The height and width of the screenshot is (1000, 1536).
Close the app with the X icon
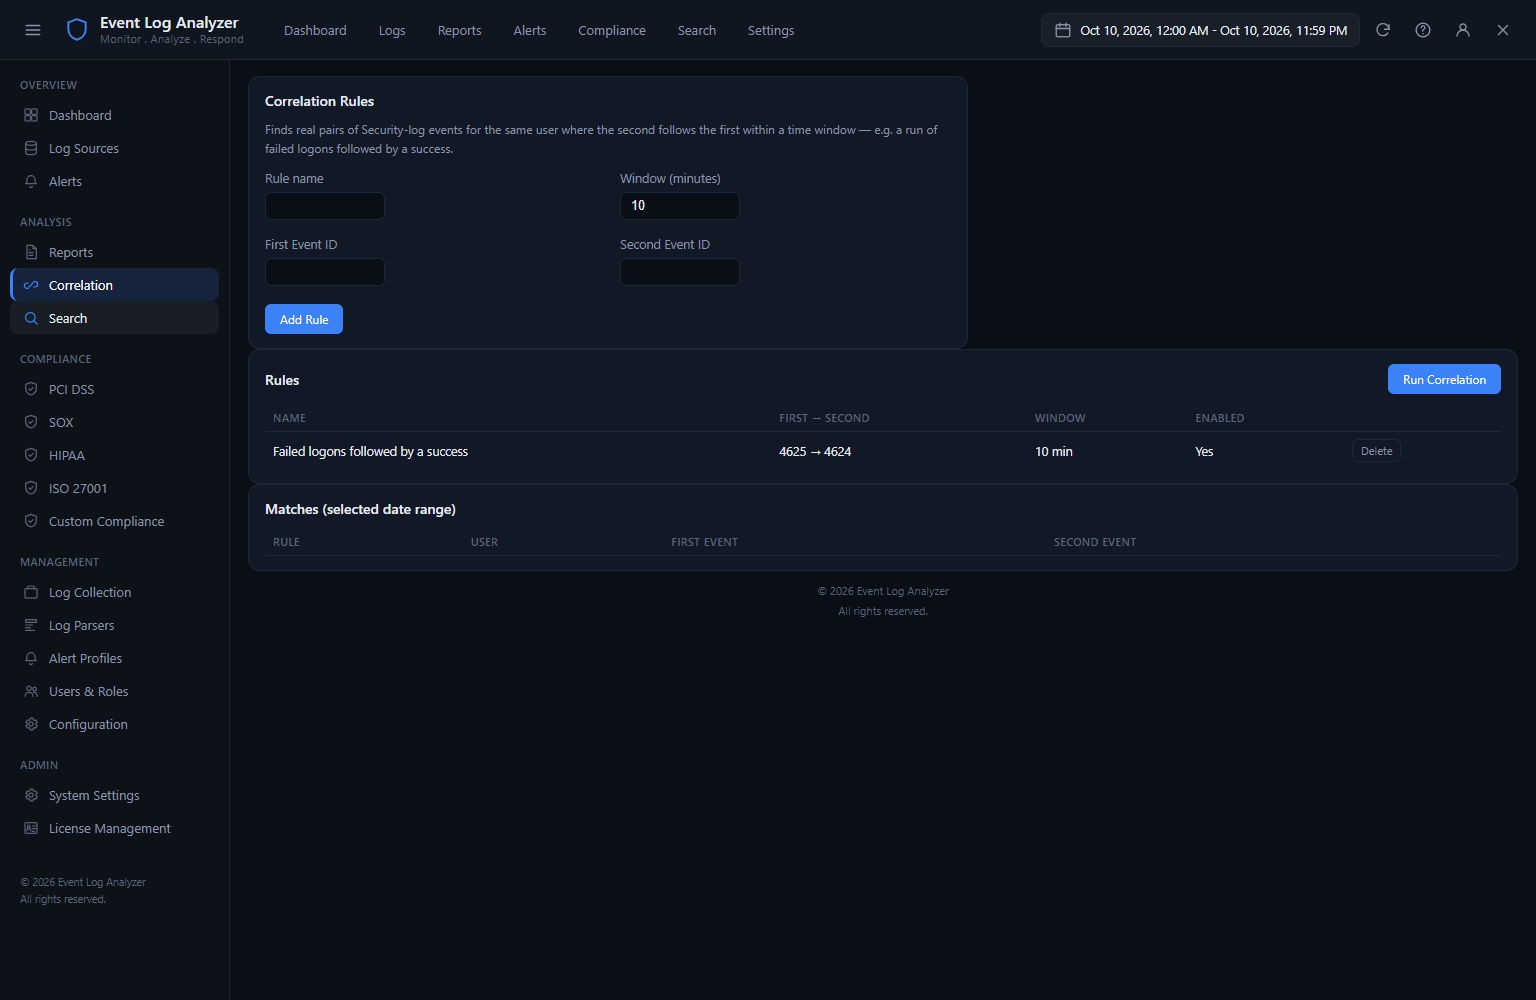(x=1503, y=30)
